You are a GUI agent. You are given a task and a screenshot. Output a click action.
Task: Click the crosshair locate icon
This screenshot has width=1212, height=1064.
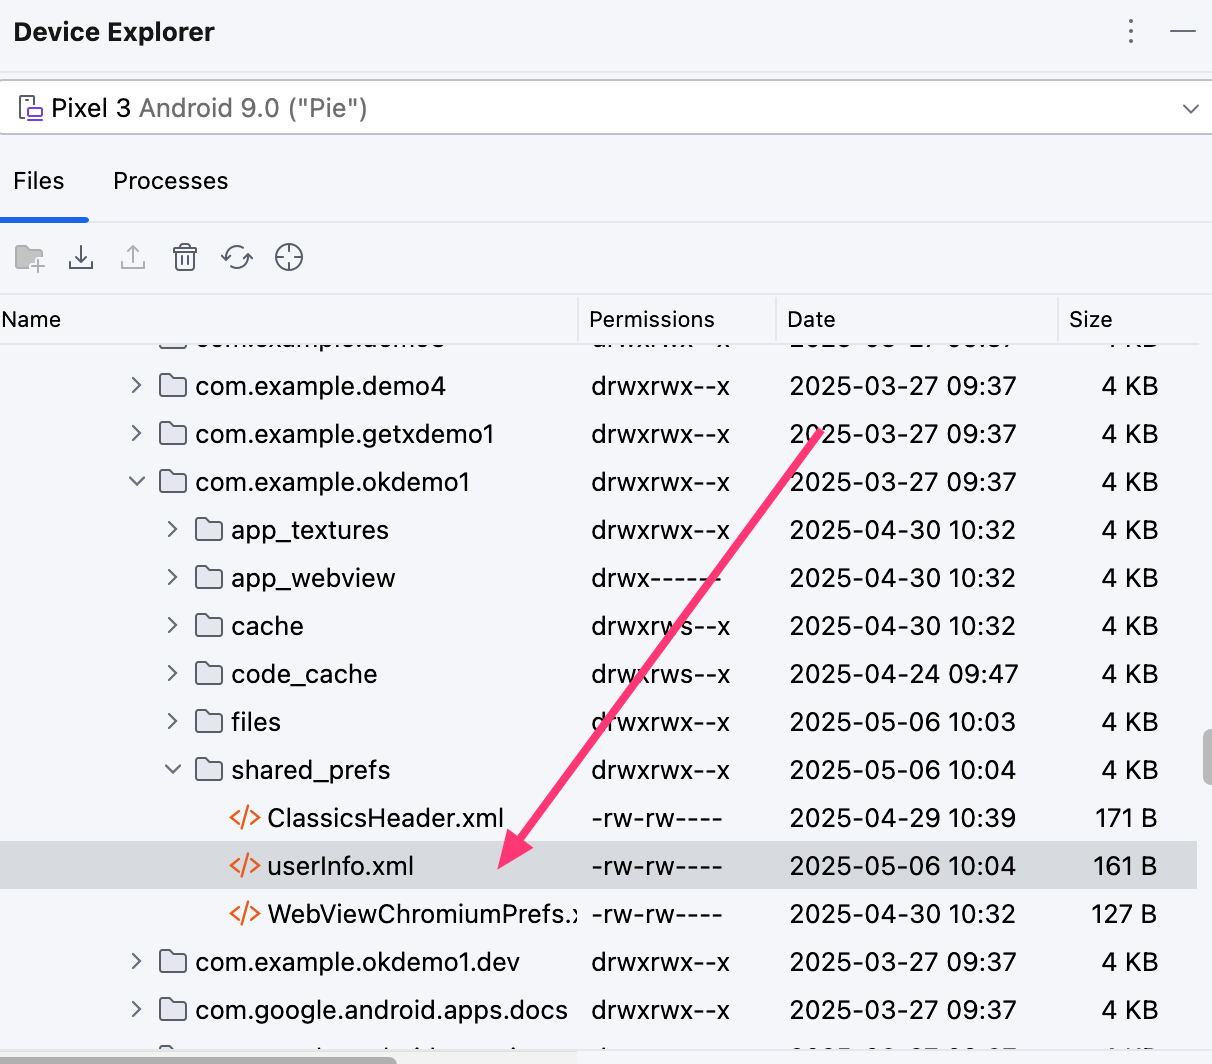click(x=289, y=258)
